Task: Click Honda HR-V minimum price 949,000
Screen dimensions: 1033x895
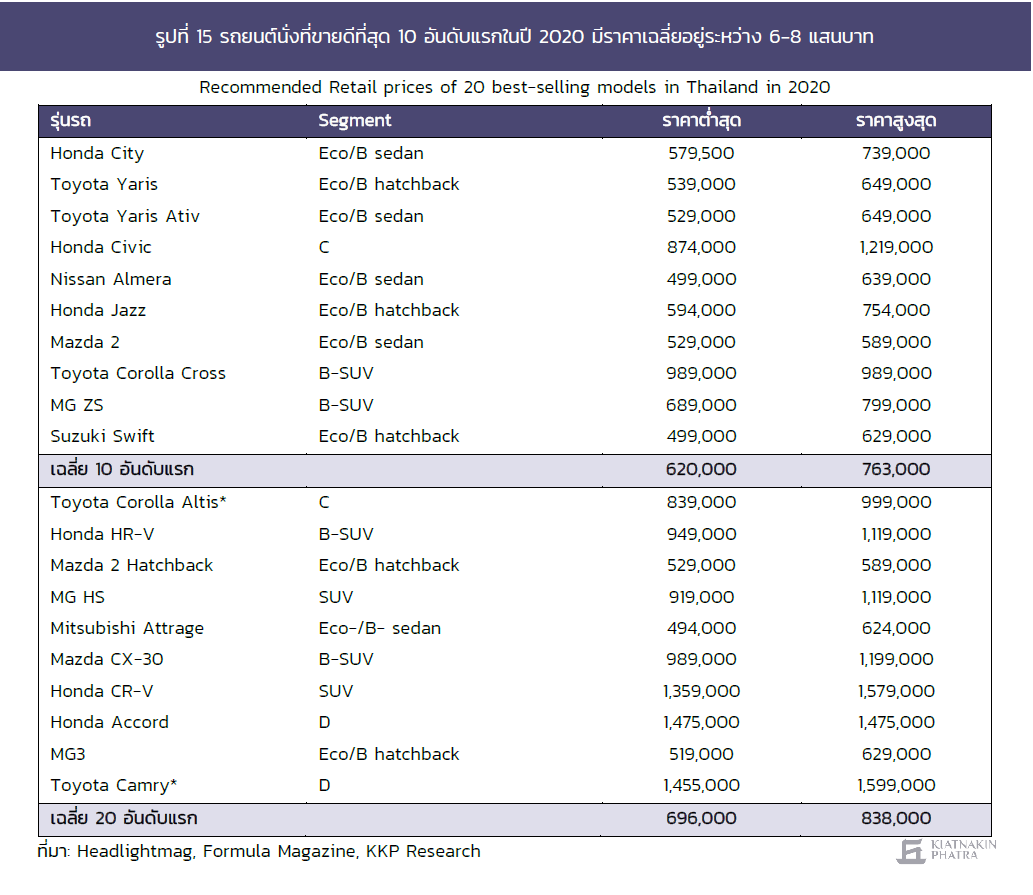Action: pyautogui.click(x=701, y=534)
